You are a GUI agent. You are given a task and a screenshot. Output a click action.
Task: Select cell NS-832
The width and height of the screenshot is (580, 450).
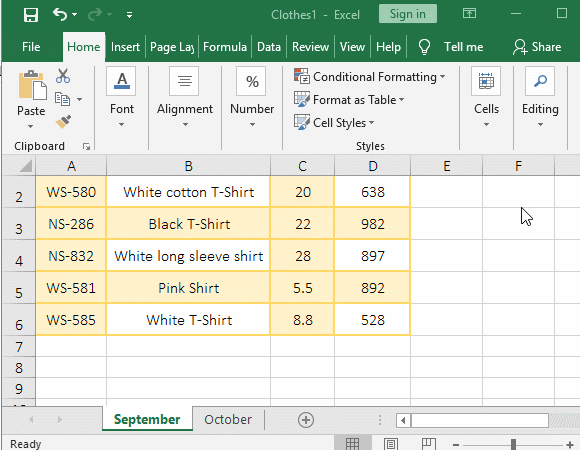pyautogui.click(x=71, y=256)
